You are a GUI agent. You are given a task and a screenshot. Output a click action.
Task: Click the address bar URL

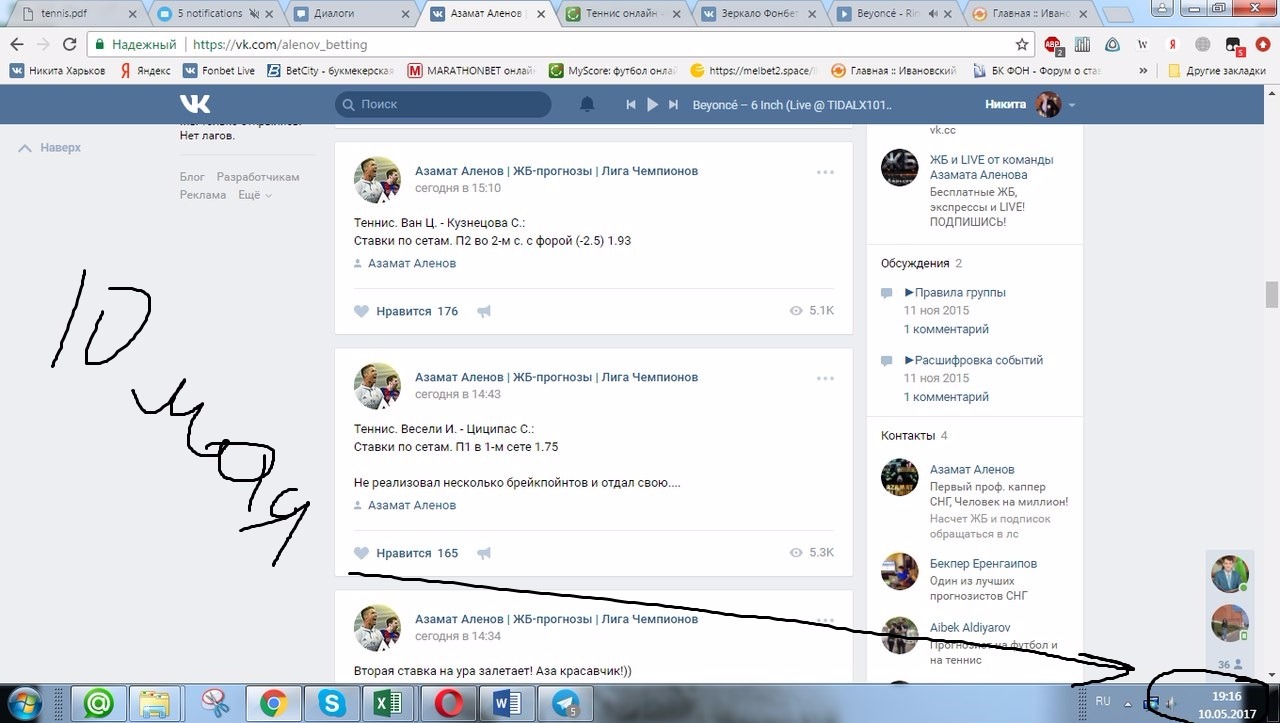tap(280, 44)
